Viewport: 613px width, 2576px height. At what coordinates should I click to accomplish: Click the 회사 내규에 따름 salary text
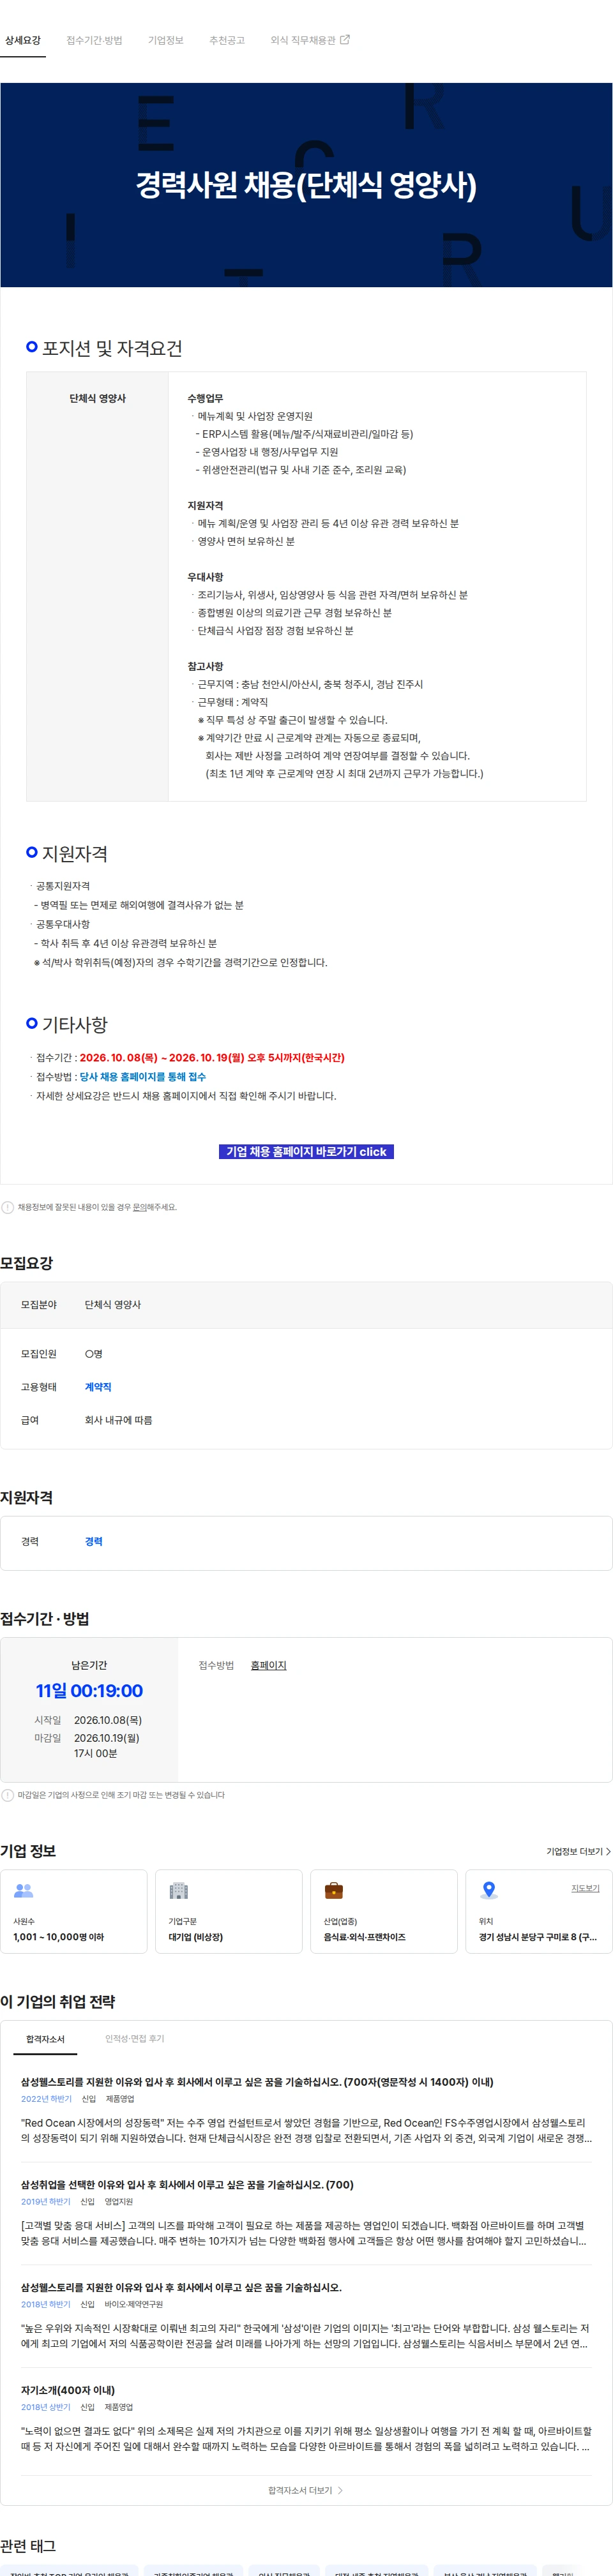click(118, 1420)
